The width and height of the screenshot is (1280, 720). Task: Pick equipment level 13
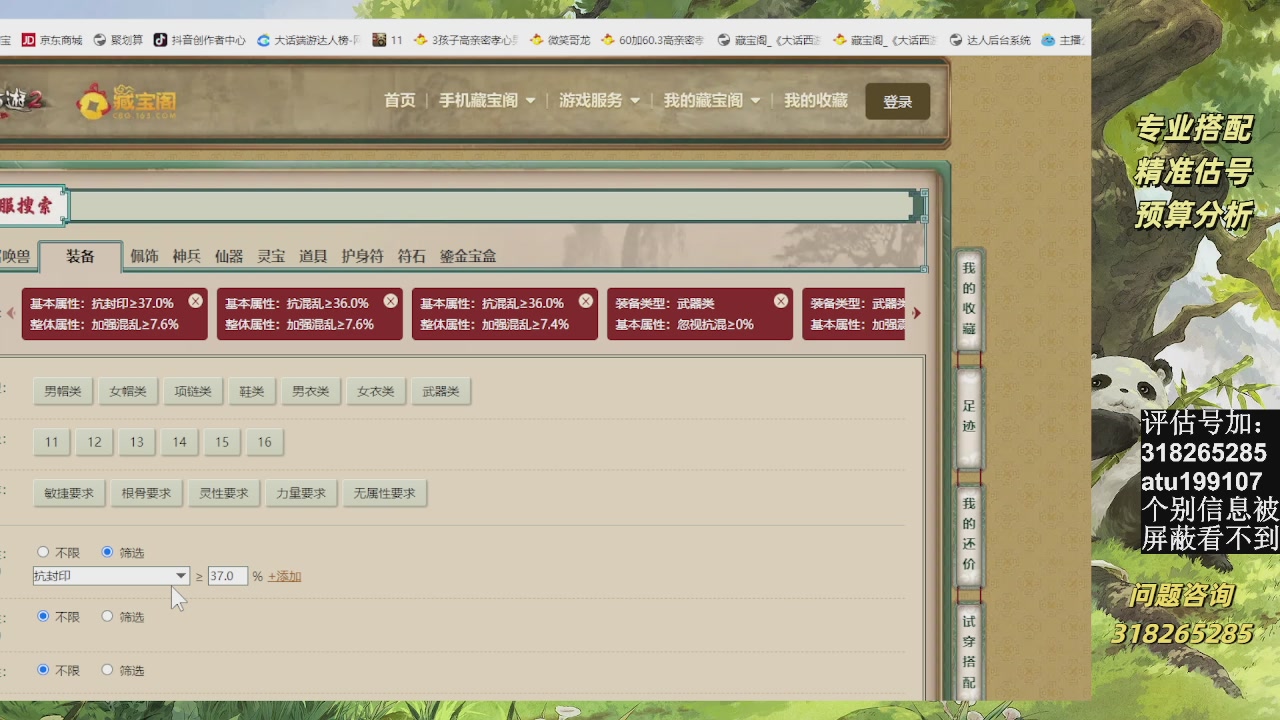tap(136, 442)
